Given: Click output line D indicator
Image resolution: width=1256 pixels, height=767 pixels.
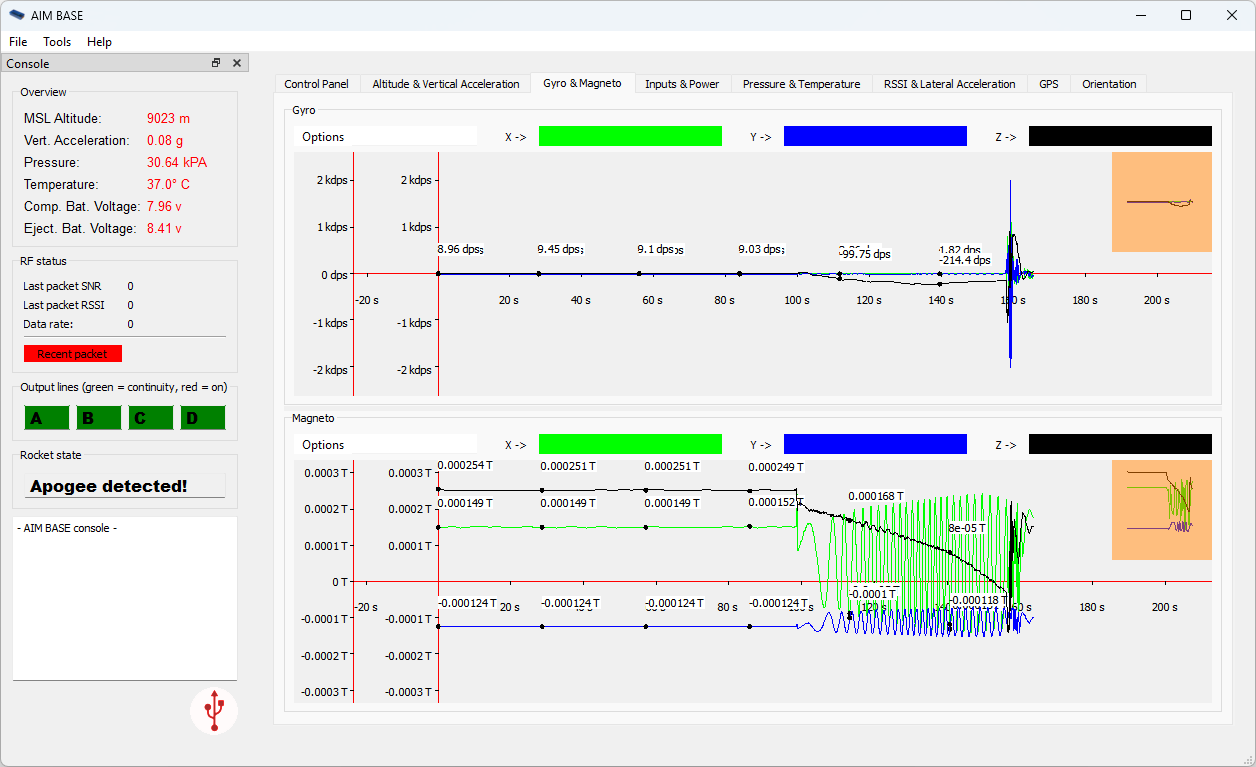Looking at the screenshot, I should (x=203, y=418).
